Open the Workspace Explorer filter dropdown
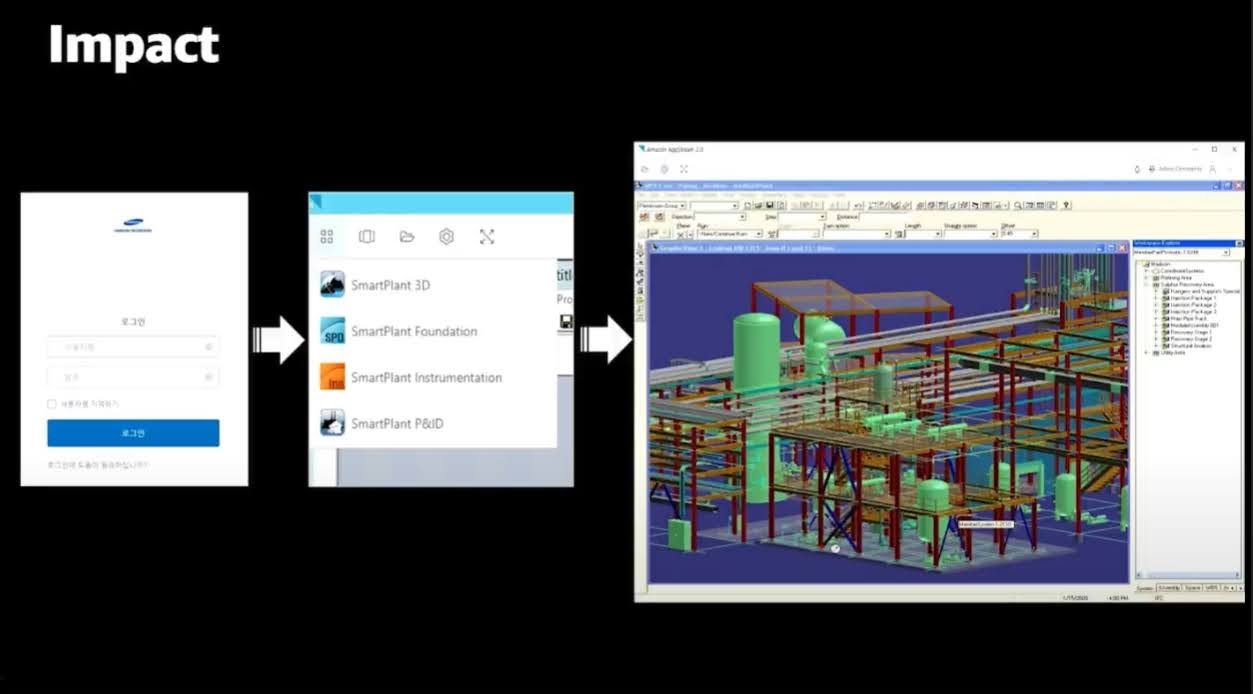Image resolution: width=1253 pixels, height=694 pixels. 1225,253
